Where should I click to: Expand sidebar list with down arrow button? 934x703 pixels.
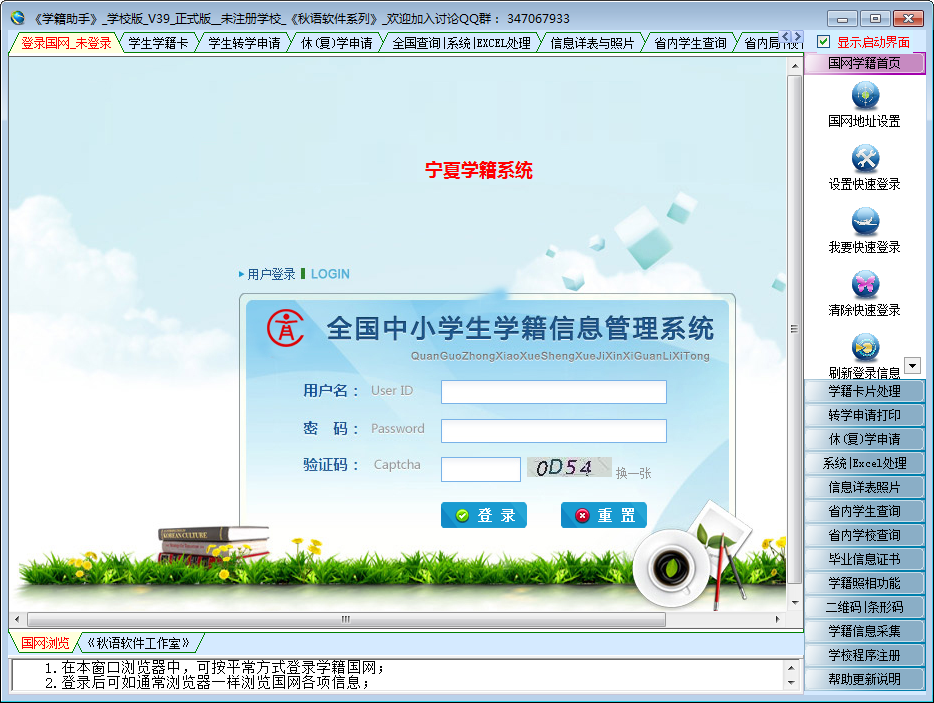[x=912, y=366]
